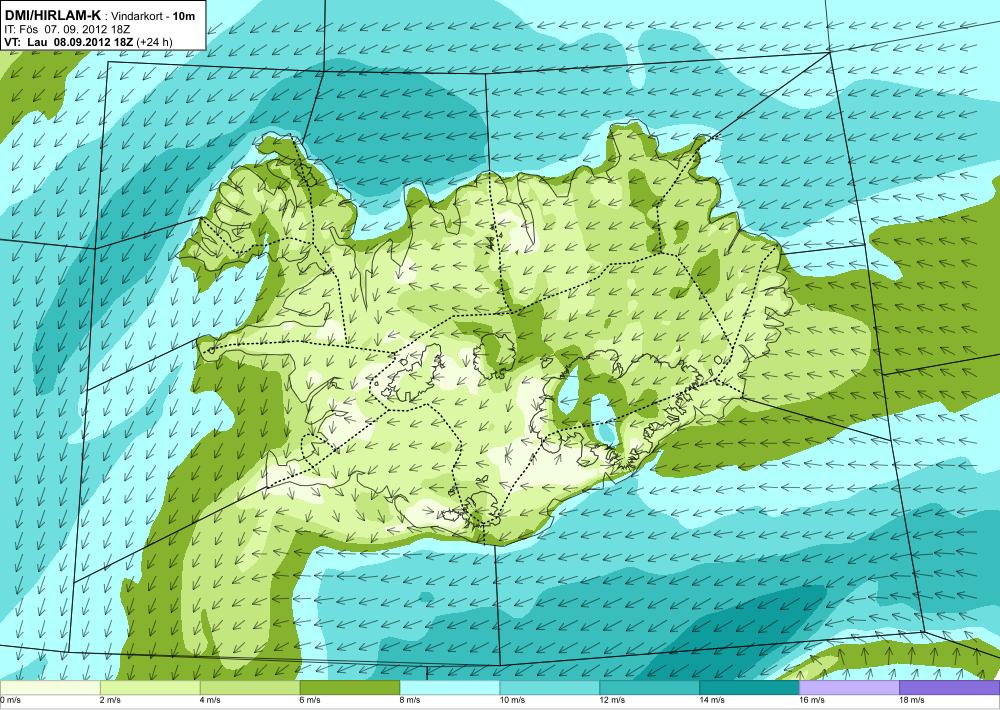Click the '2 m/s' legend label
The image size is (1000, 710).
point(111,700)
